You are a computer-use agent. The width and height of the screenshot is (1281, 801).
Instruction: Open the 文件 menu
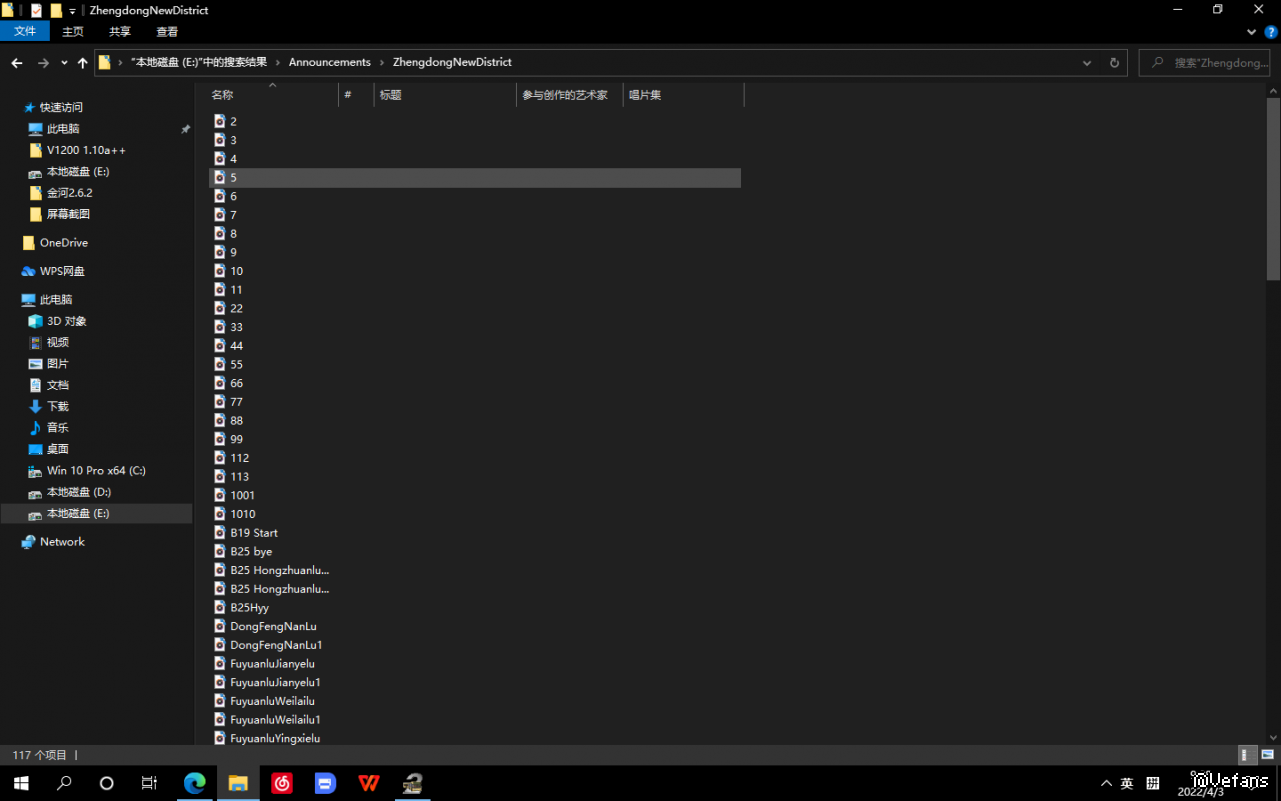pyautogui.click(x=25, y=32)
